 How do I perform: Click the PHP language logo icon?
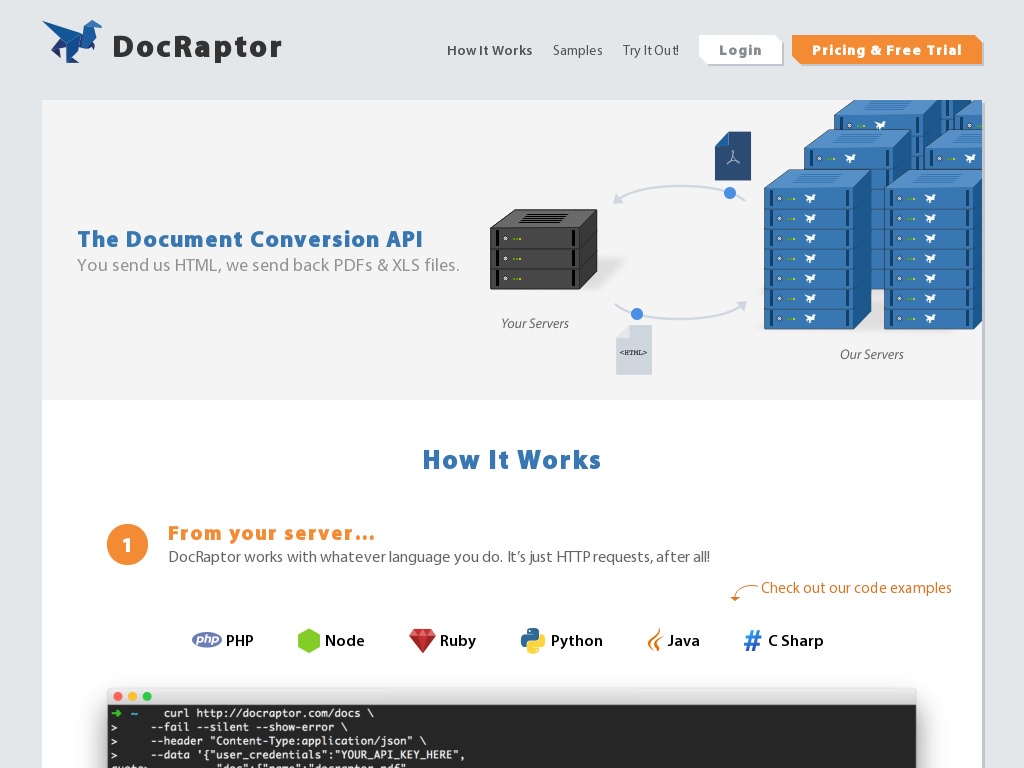pos(206,640)
